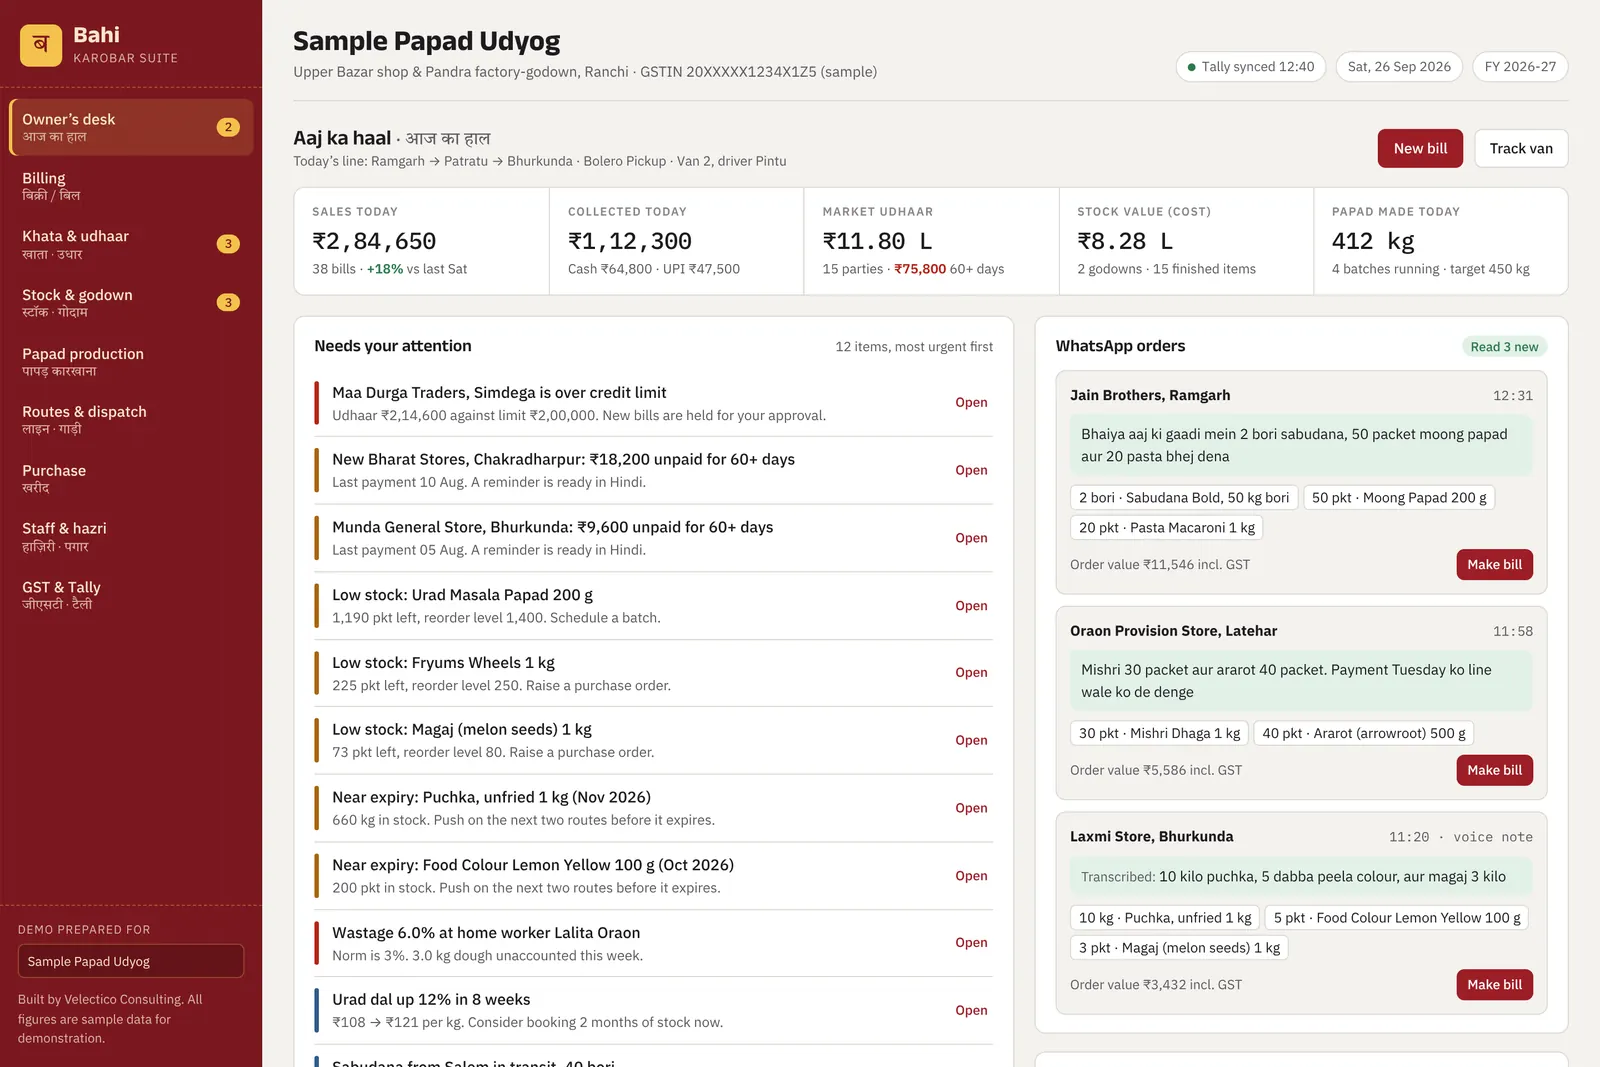Open the Sat, 26 Sep 2026 date picker
Viewport: 1600px width, 1067px height.
(x=1399, y=67)
